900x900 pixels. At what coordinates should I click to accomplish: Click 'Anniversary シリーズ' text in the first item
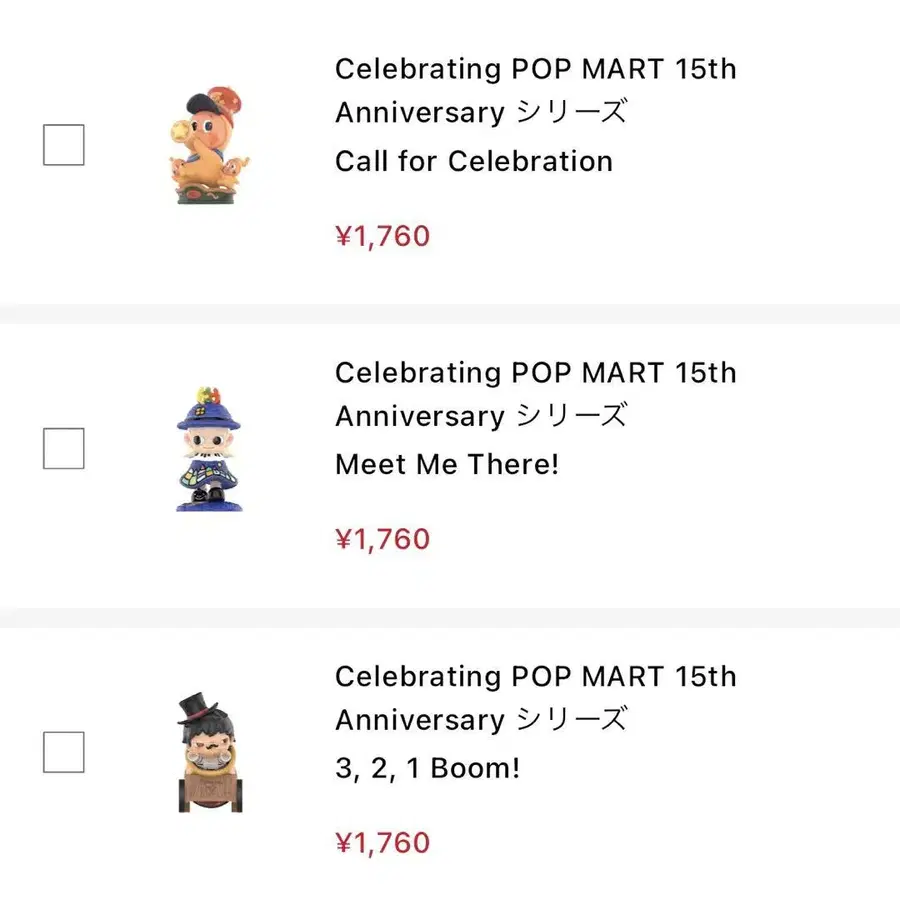(x=481, y=112)
